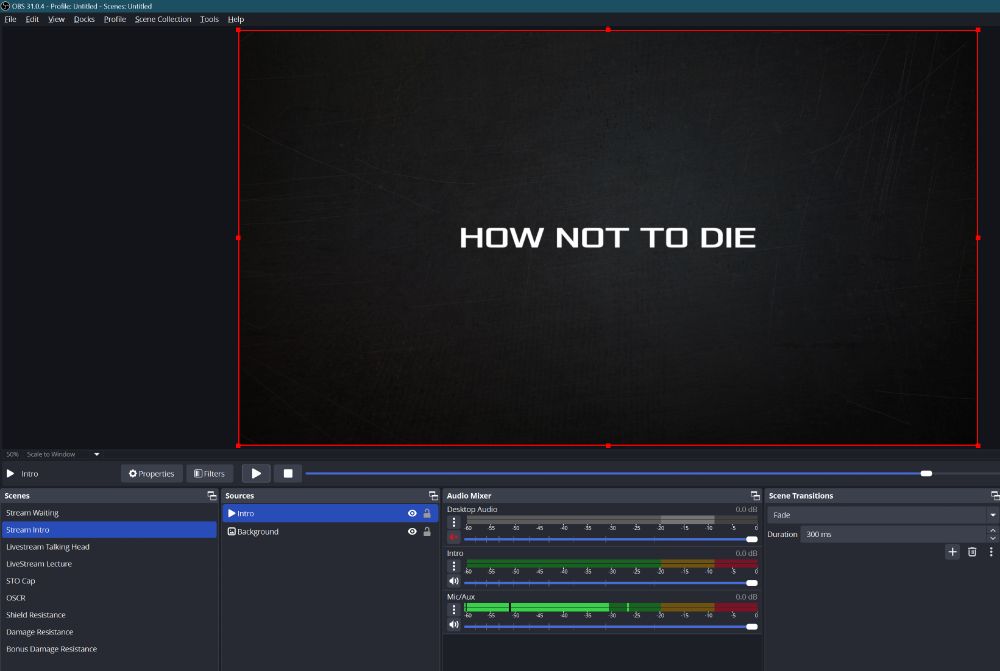Select the Stream Waiting scene
The height and width of the screenshot is (671, 1000).
click(109, 513)
